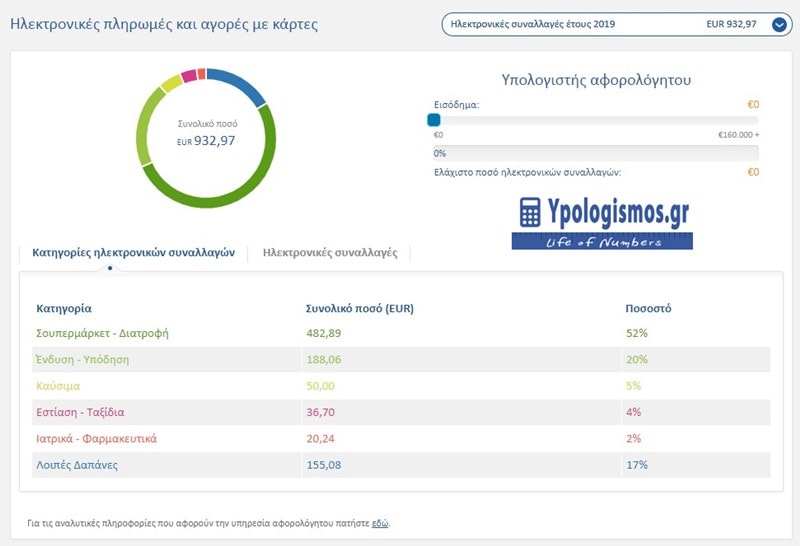The height and width of the screenshot is (546, 800).
Task: Select the Ιατρικά - Φαρμακευτικά category
Action: [x=96, y=439]
